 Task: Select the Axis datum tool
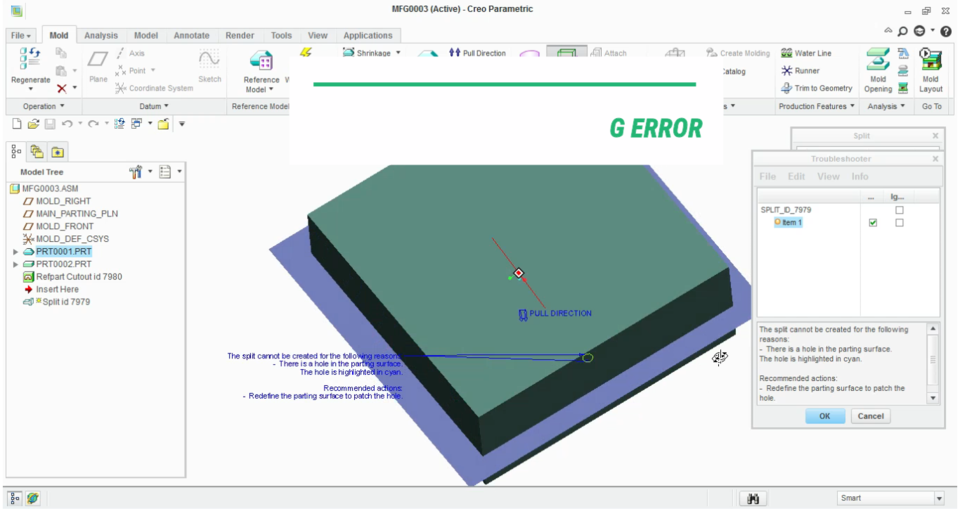(130, 53)
